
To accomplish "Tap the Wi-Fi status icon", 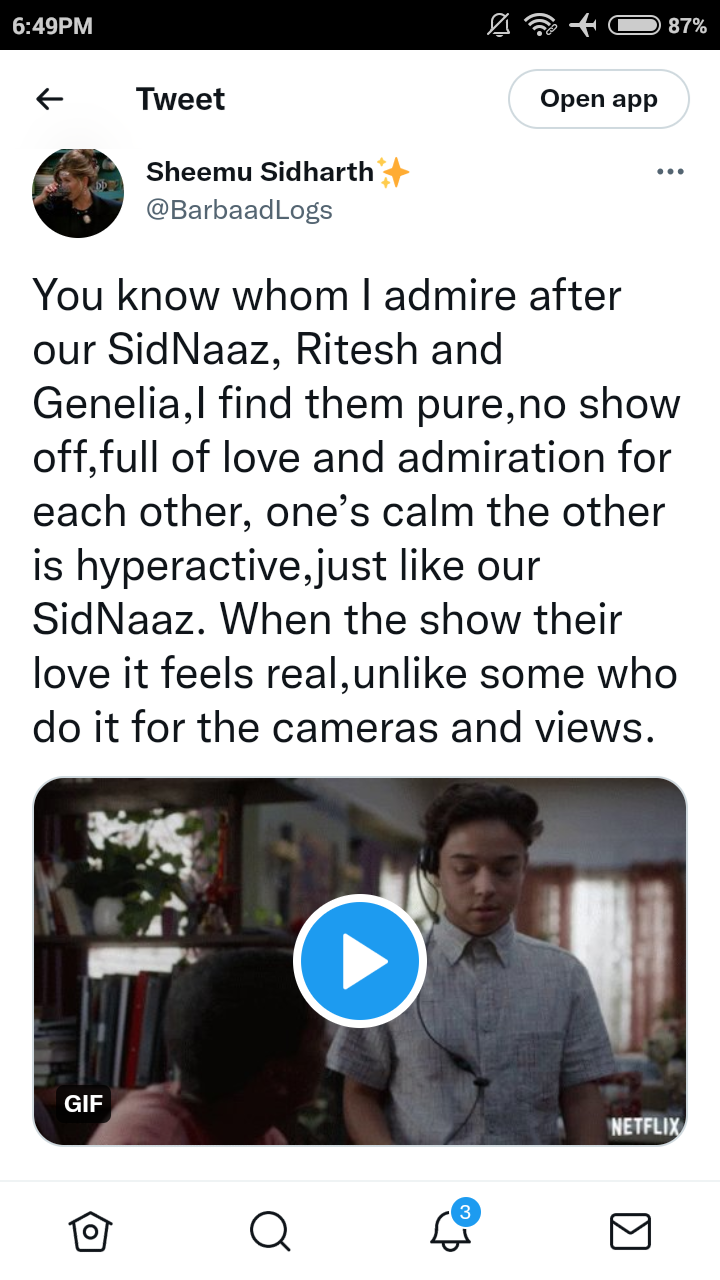I will [x=540, y=26].
